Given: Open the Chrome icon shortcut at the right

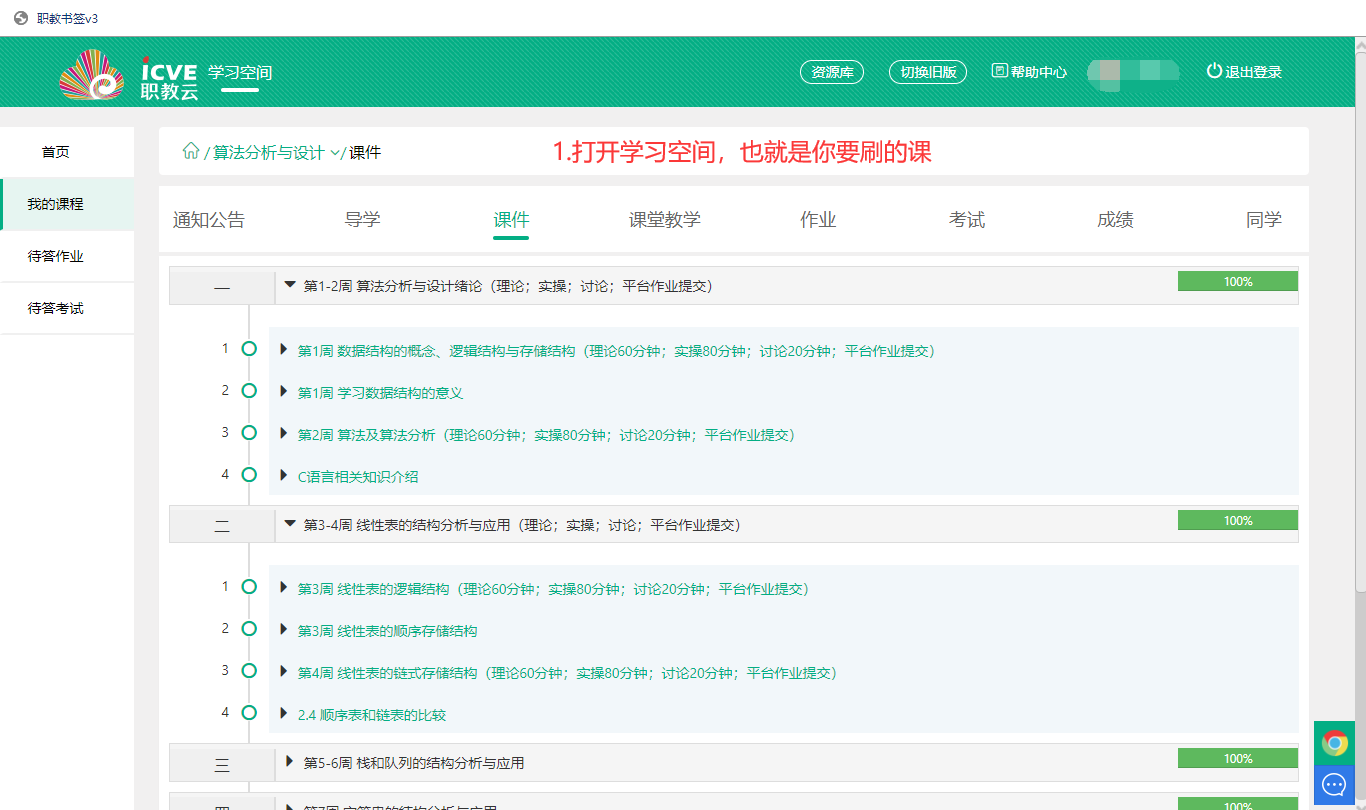Looking at the screenshot, I should pos(1334,743).
